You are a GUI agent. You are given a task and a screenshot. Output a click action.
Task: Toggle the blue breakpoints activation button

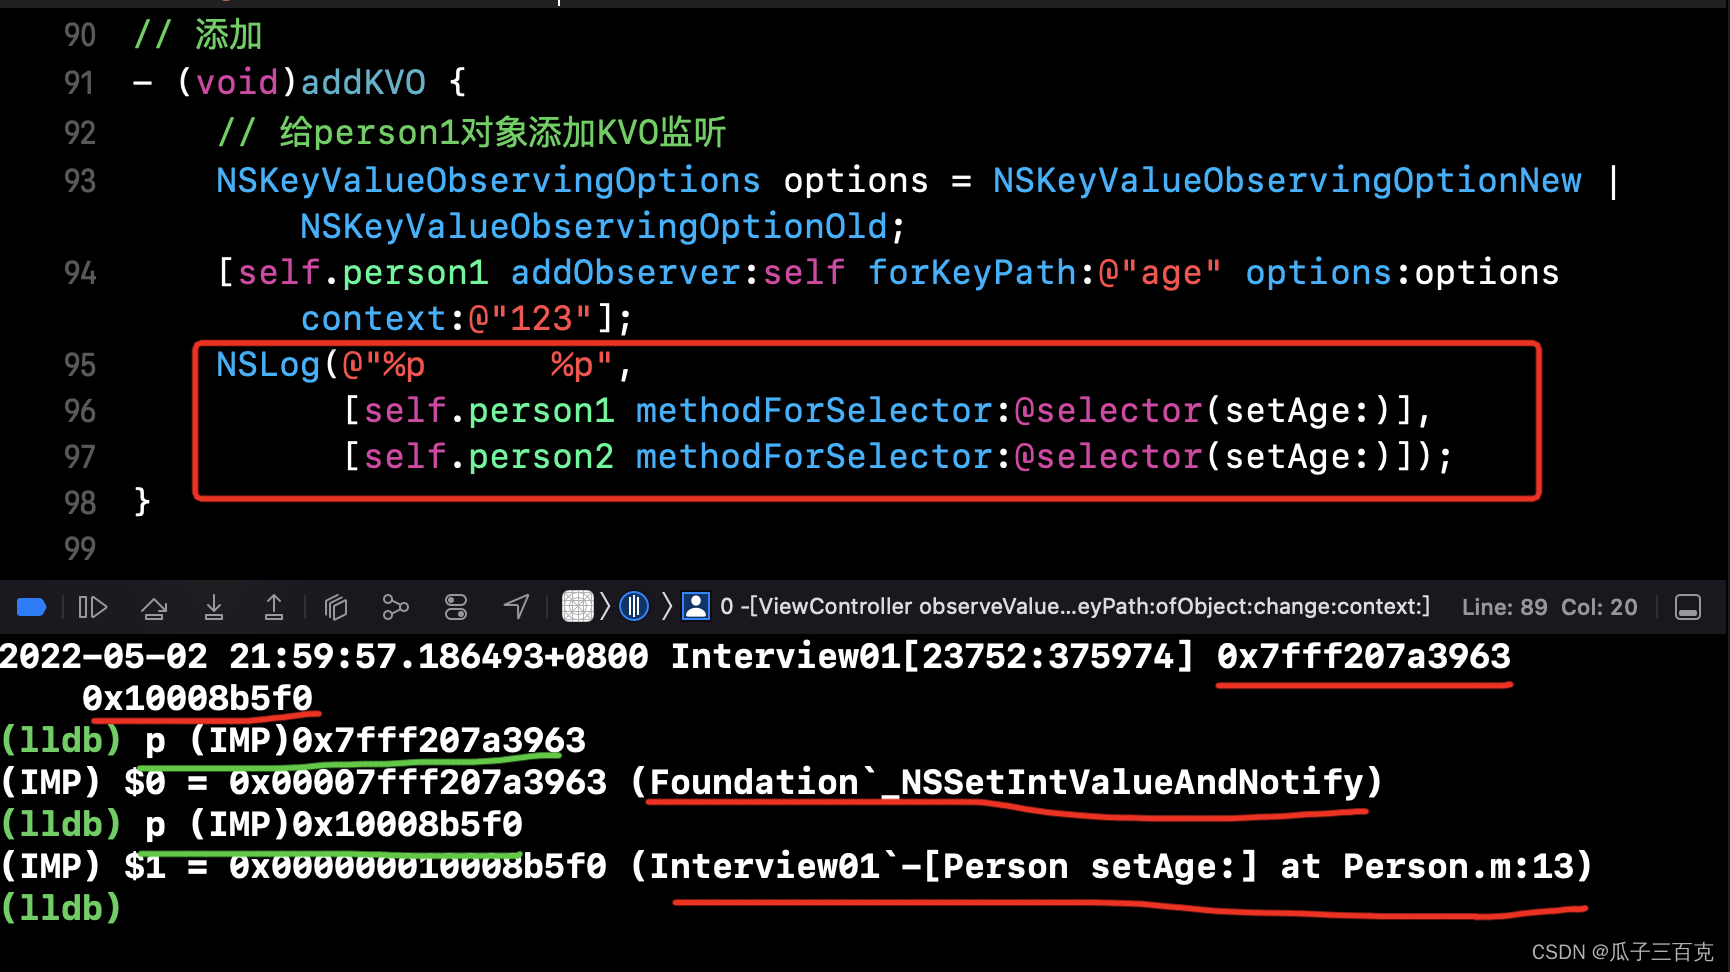[32, 607]
